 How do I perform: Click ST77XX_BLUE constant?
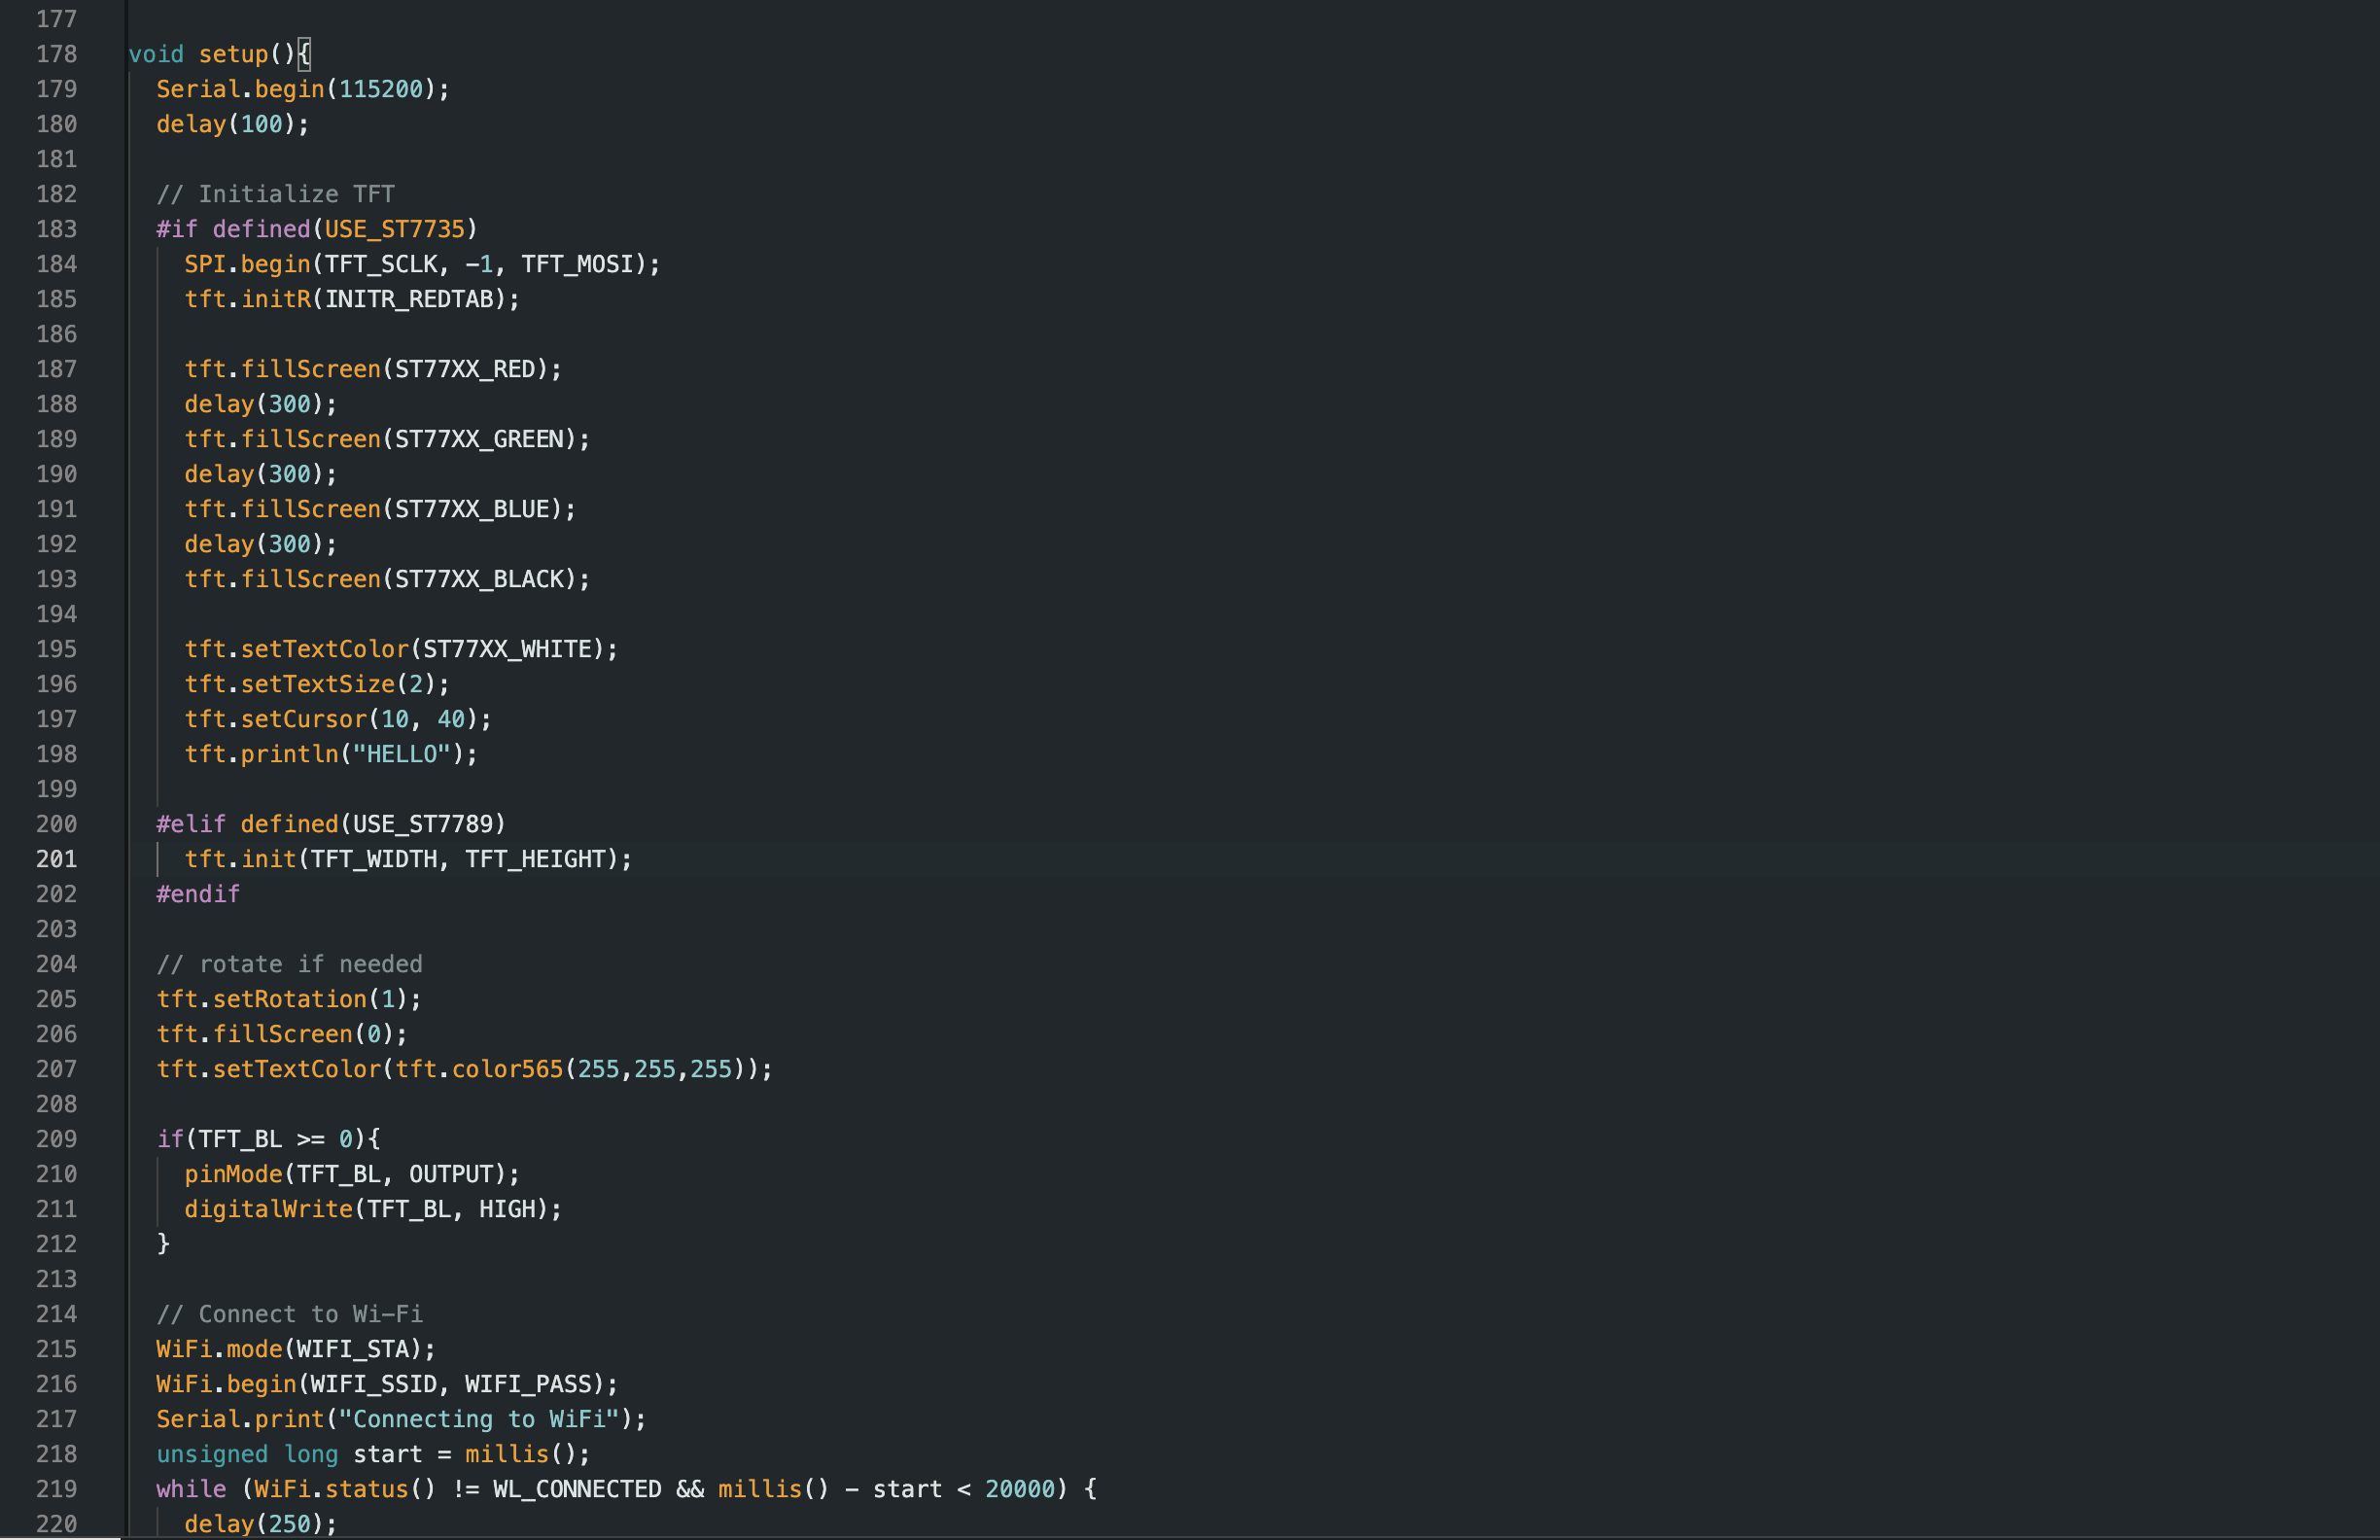[472, 509]
